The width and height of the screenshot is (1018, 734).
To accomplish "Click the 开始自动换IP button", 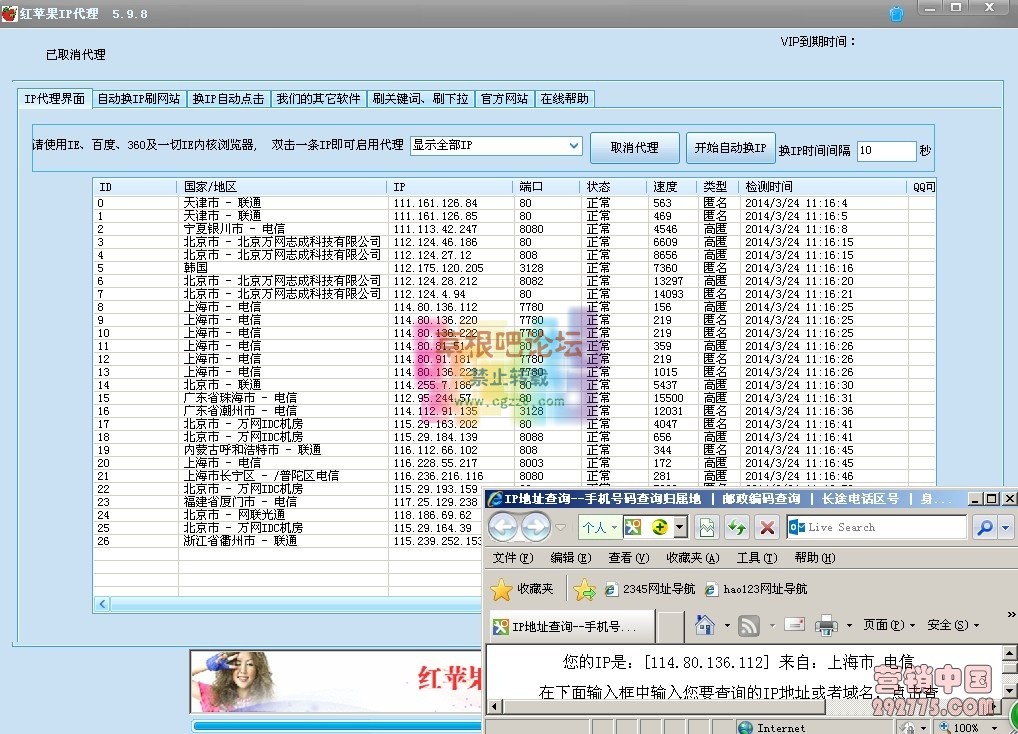I will [731, 146].
